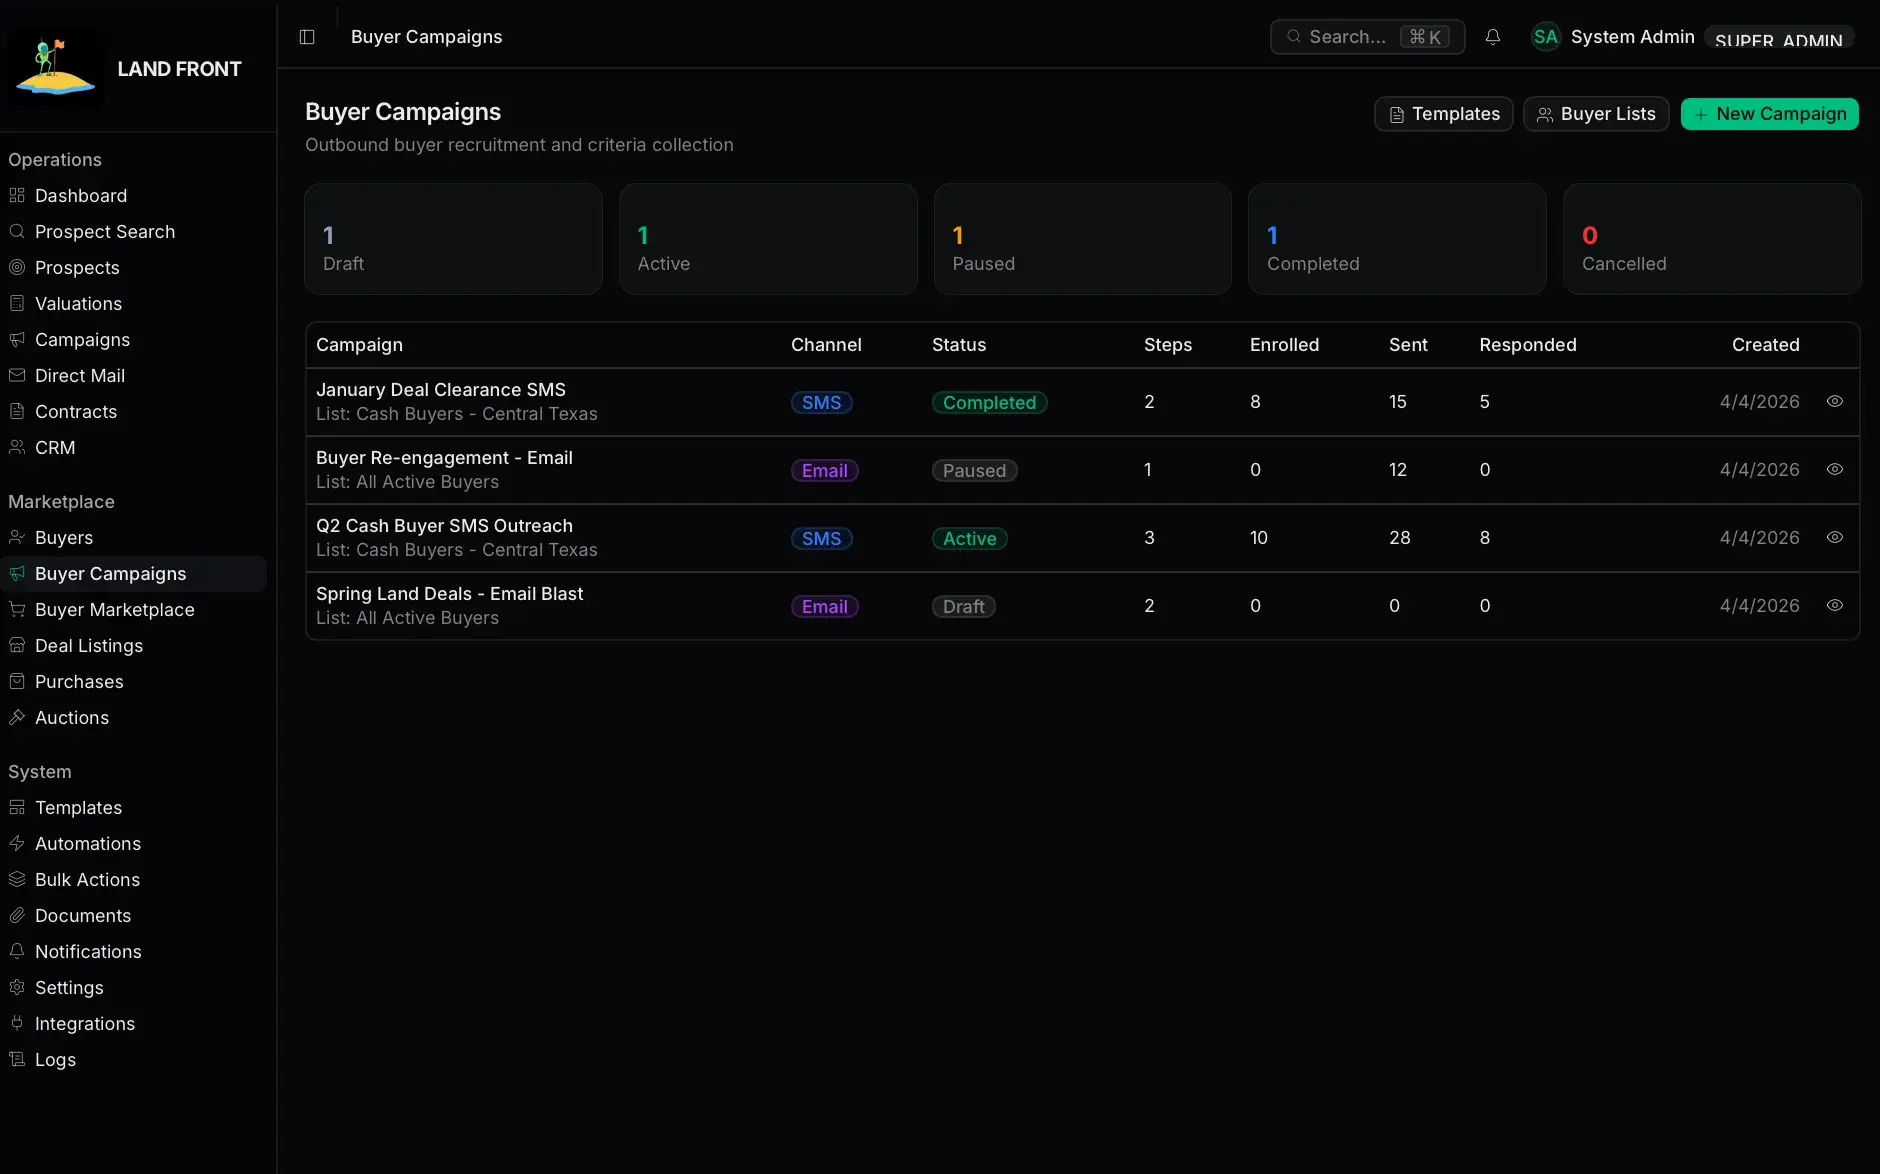Toggle the sidebar collapse icon
This screenshot has width=1880, height=1174.
[307, 37]
